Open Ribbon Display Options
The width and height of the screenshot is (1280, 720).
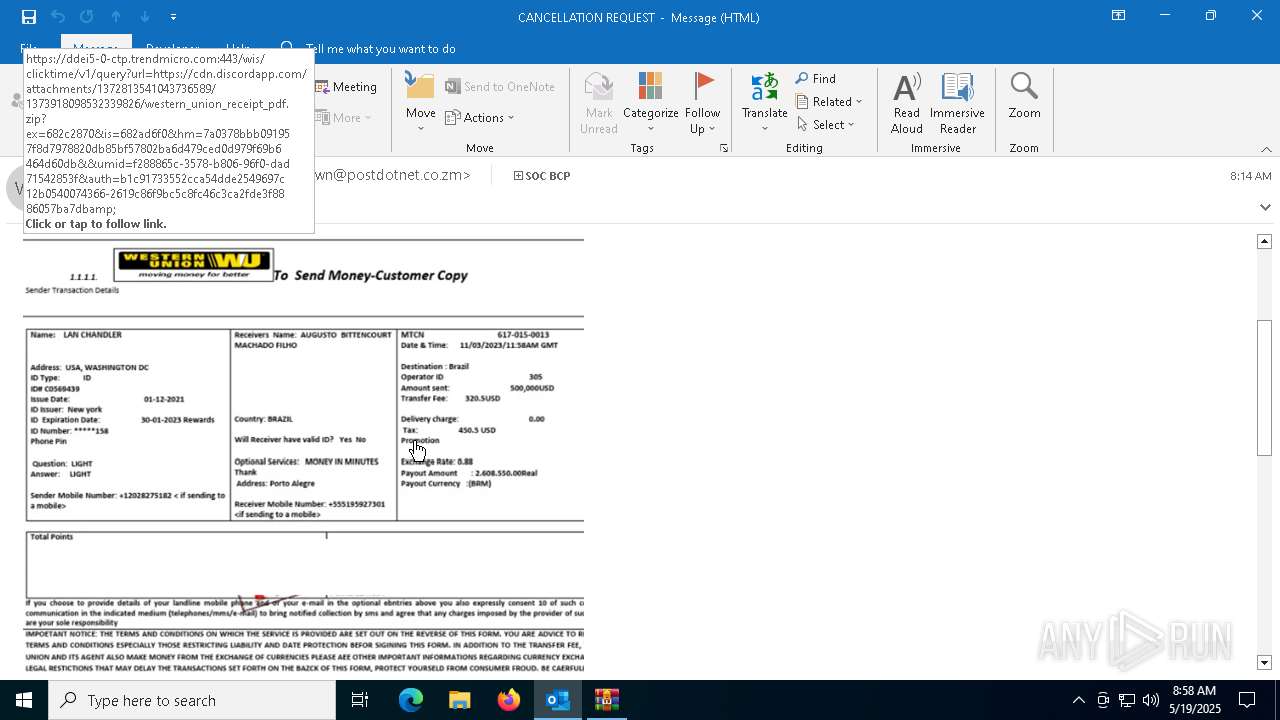[x=1118, y=16]
